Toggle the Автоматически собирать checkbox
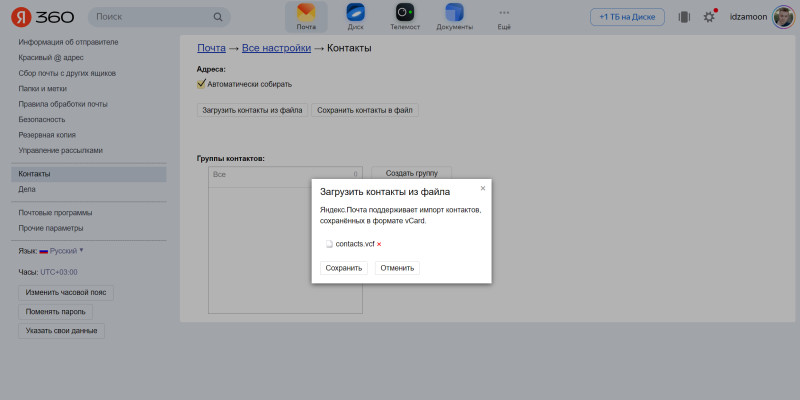The width and height of the screenshot is (800, 400). coord(201,85)
